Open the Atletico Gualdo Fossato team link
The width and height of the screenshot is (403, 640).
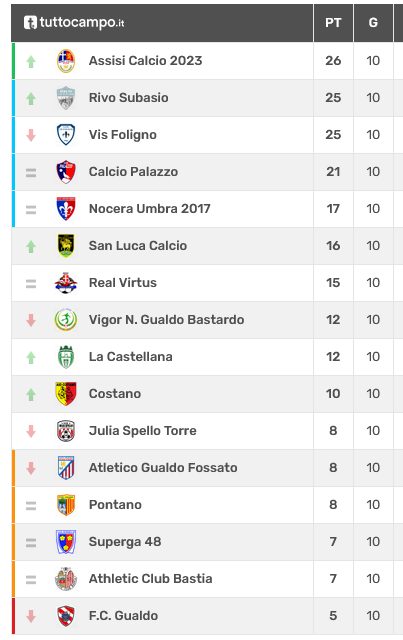coord(163,467)
